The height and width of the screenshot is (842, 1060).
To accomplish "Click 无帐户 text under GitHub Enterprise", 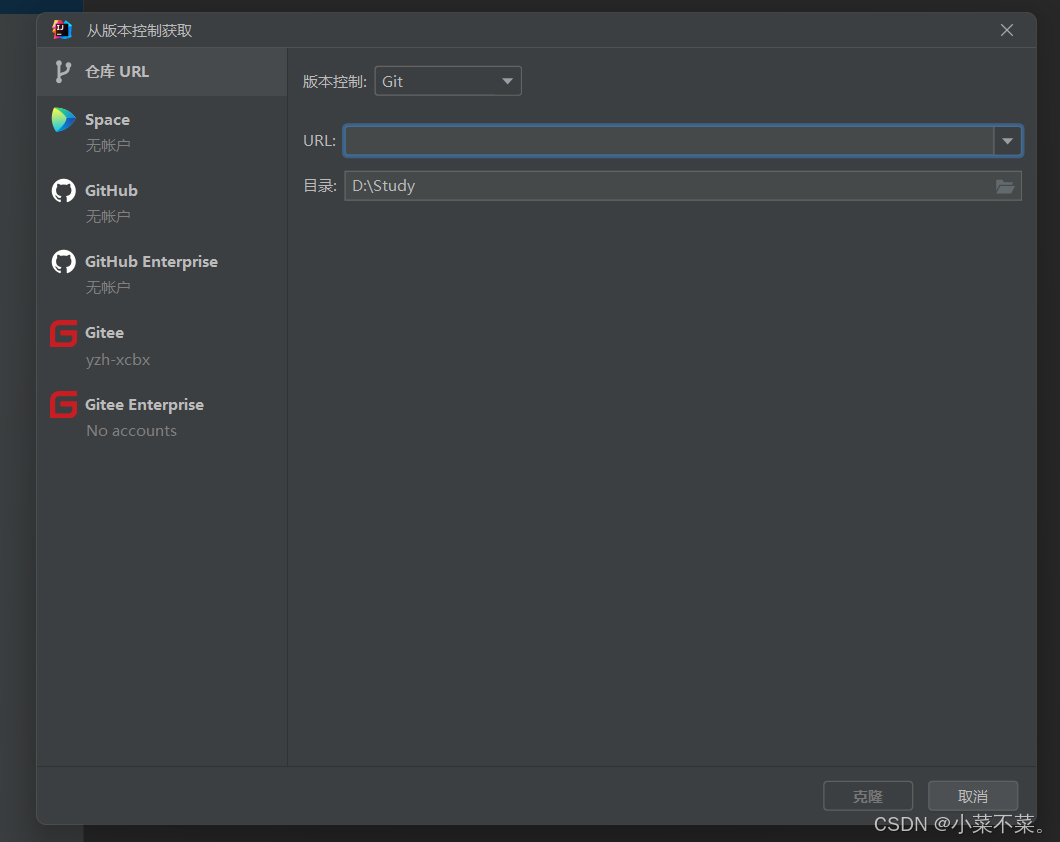I will point(108,287).
